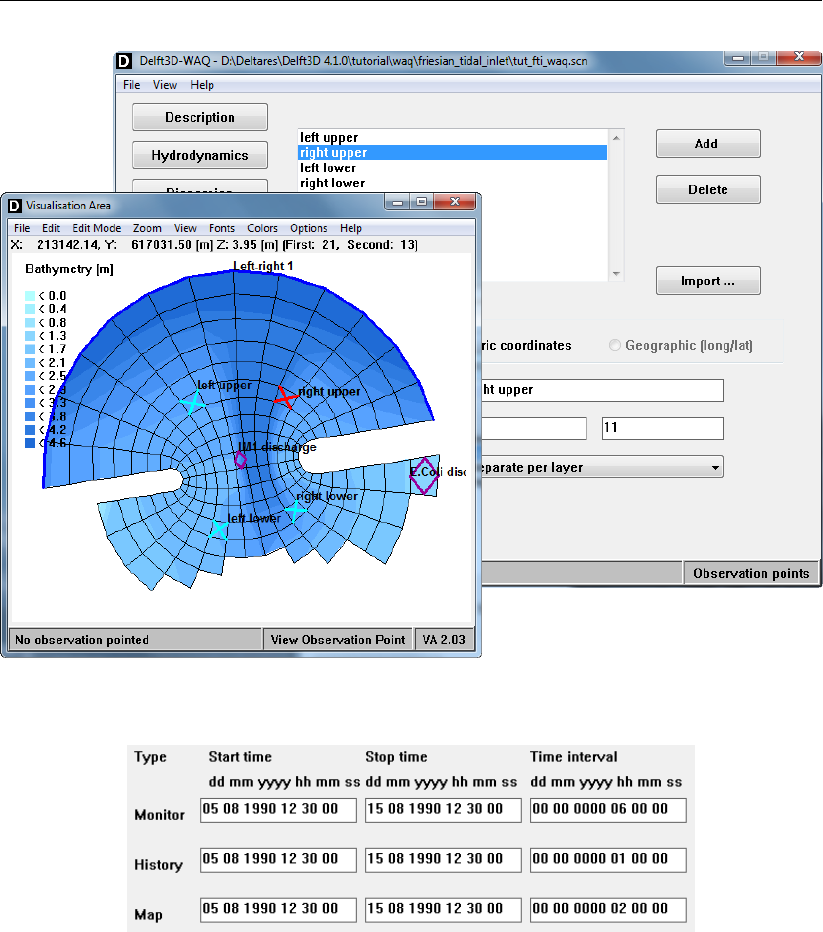This screenshot has width=823, height=932.
Task: Select the Geographic (long/lat) radio button
Action: point(615,345)
